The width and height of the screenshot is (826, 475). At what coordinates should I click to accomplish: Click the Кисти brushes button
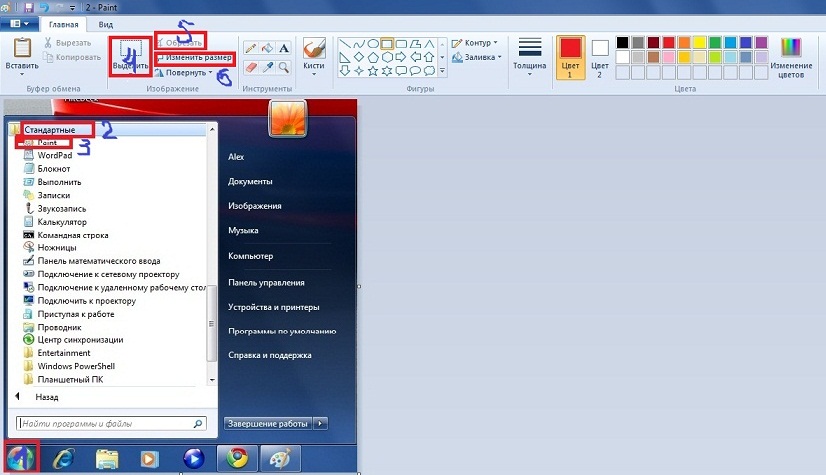pyautogui.click(x=314, y=57)
